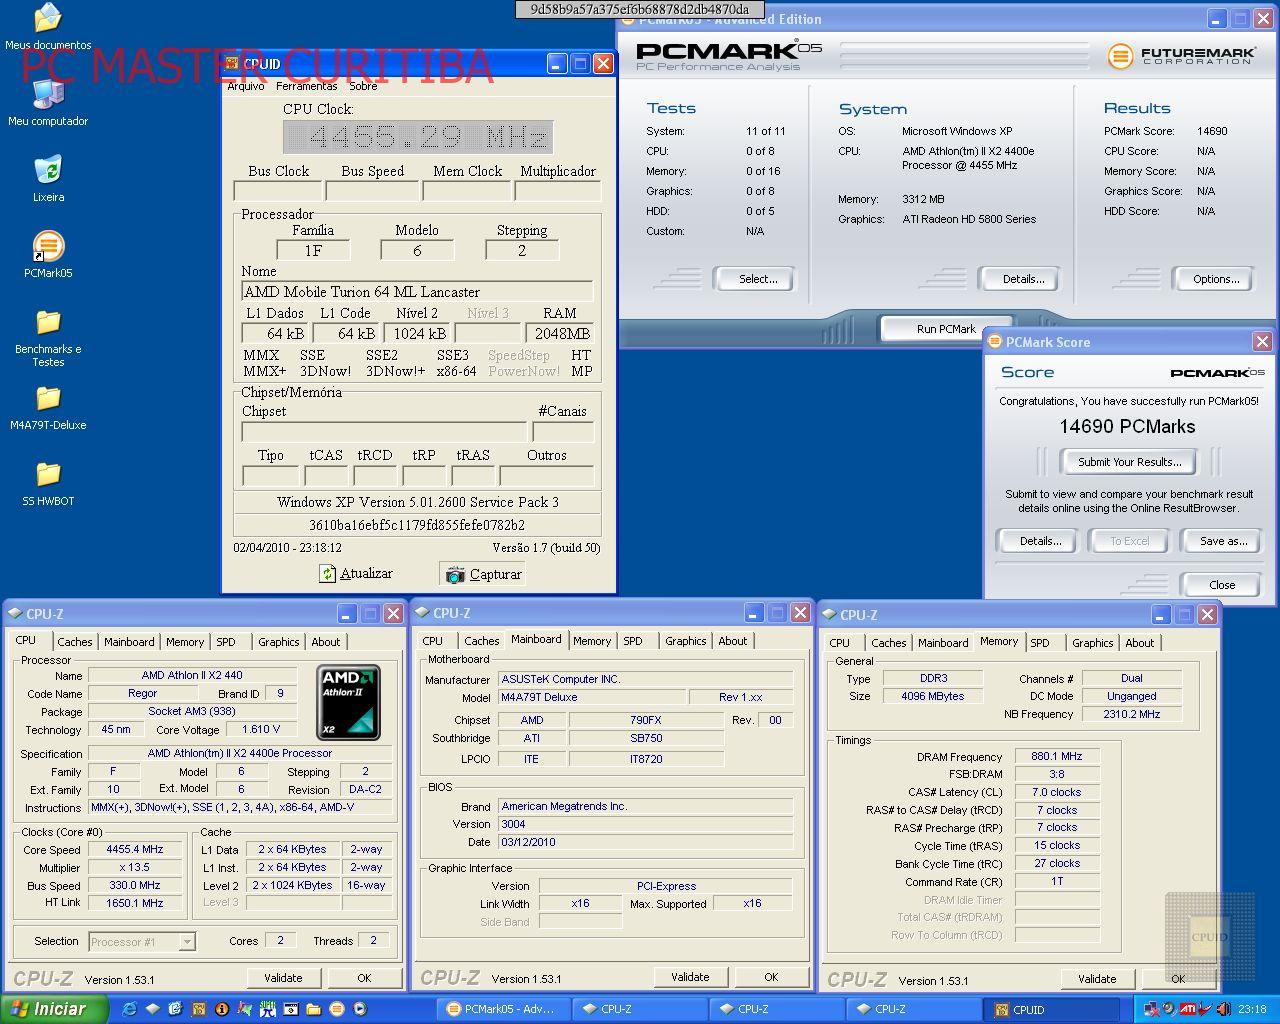
Task: Click Submit Your Results button
Action: [1129, 462]
